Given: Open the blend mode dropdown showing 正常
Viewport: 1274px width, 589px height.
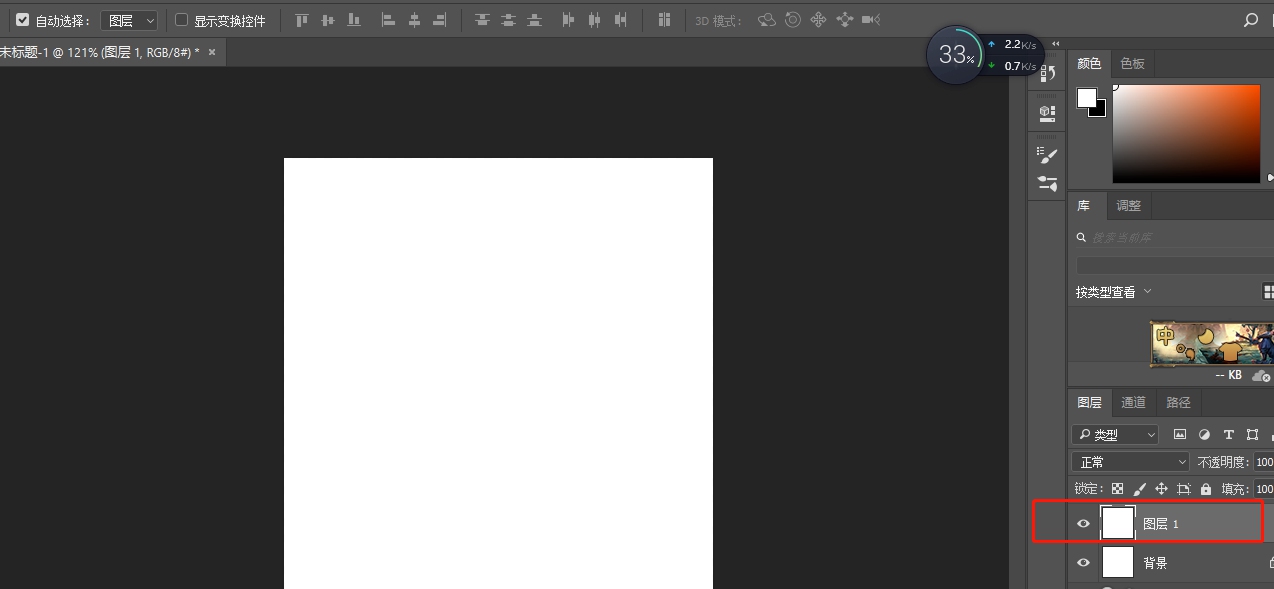Looking at the screenshot, I should click(1130, 461).
